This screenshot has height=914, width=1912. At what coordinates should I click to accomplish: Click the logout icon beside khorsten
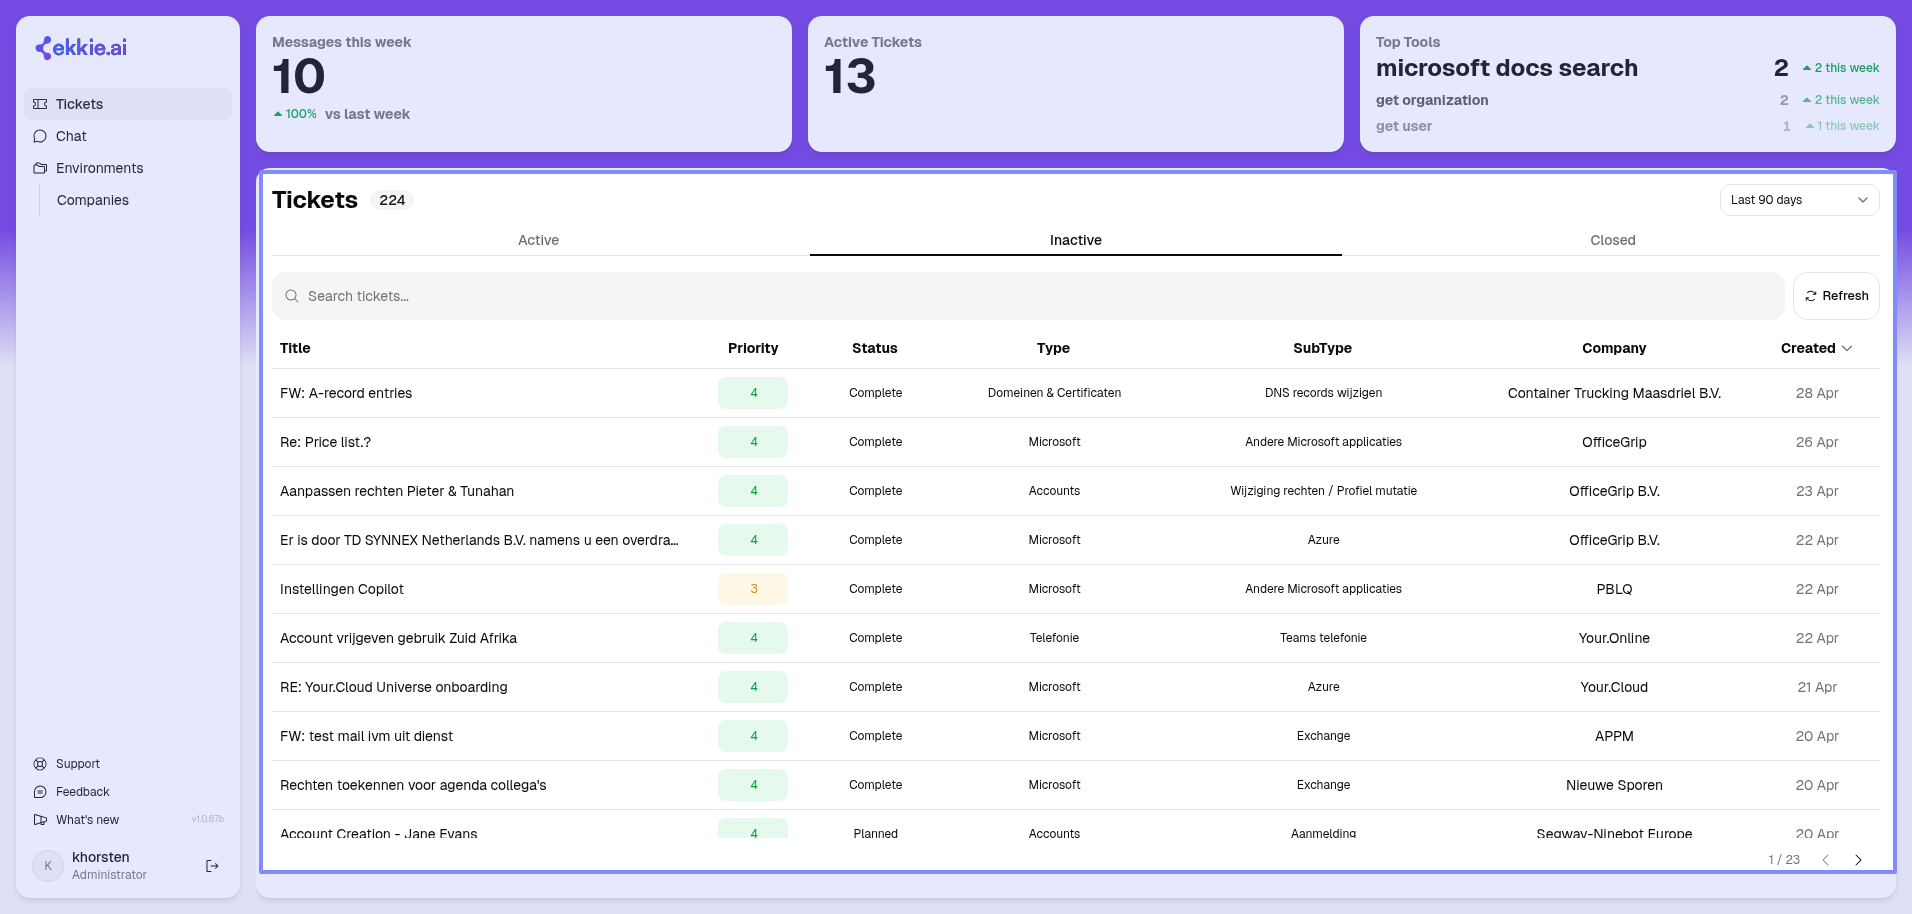212,866
